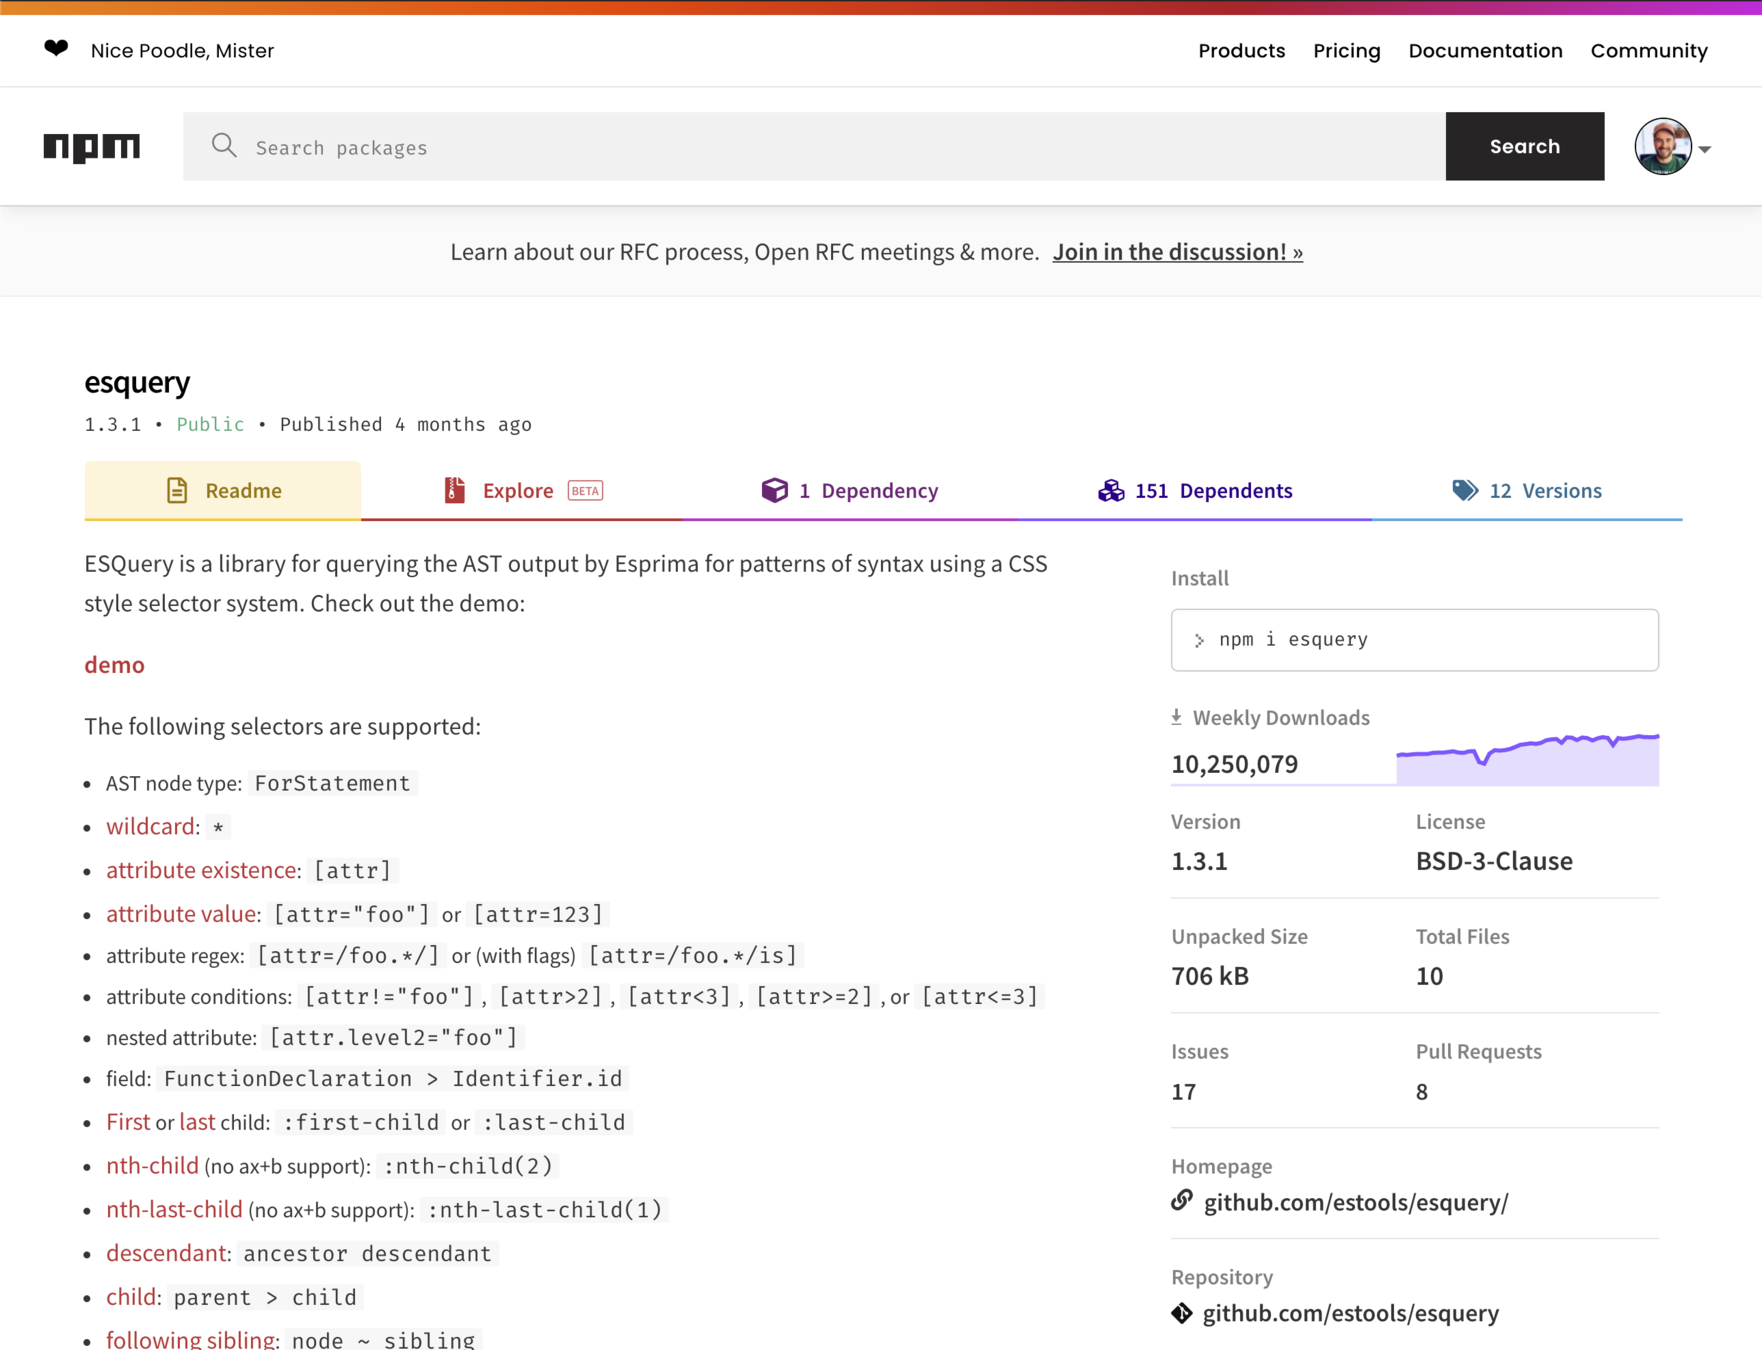This screenshot has height=1350, width=1762.
Task: Click the ForStatement code snippet
Action: coord(332,783)
